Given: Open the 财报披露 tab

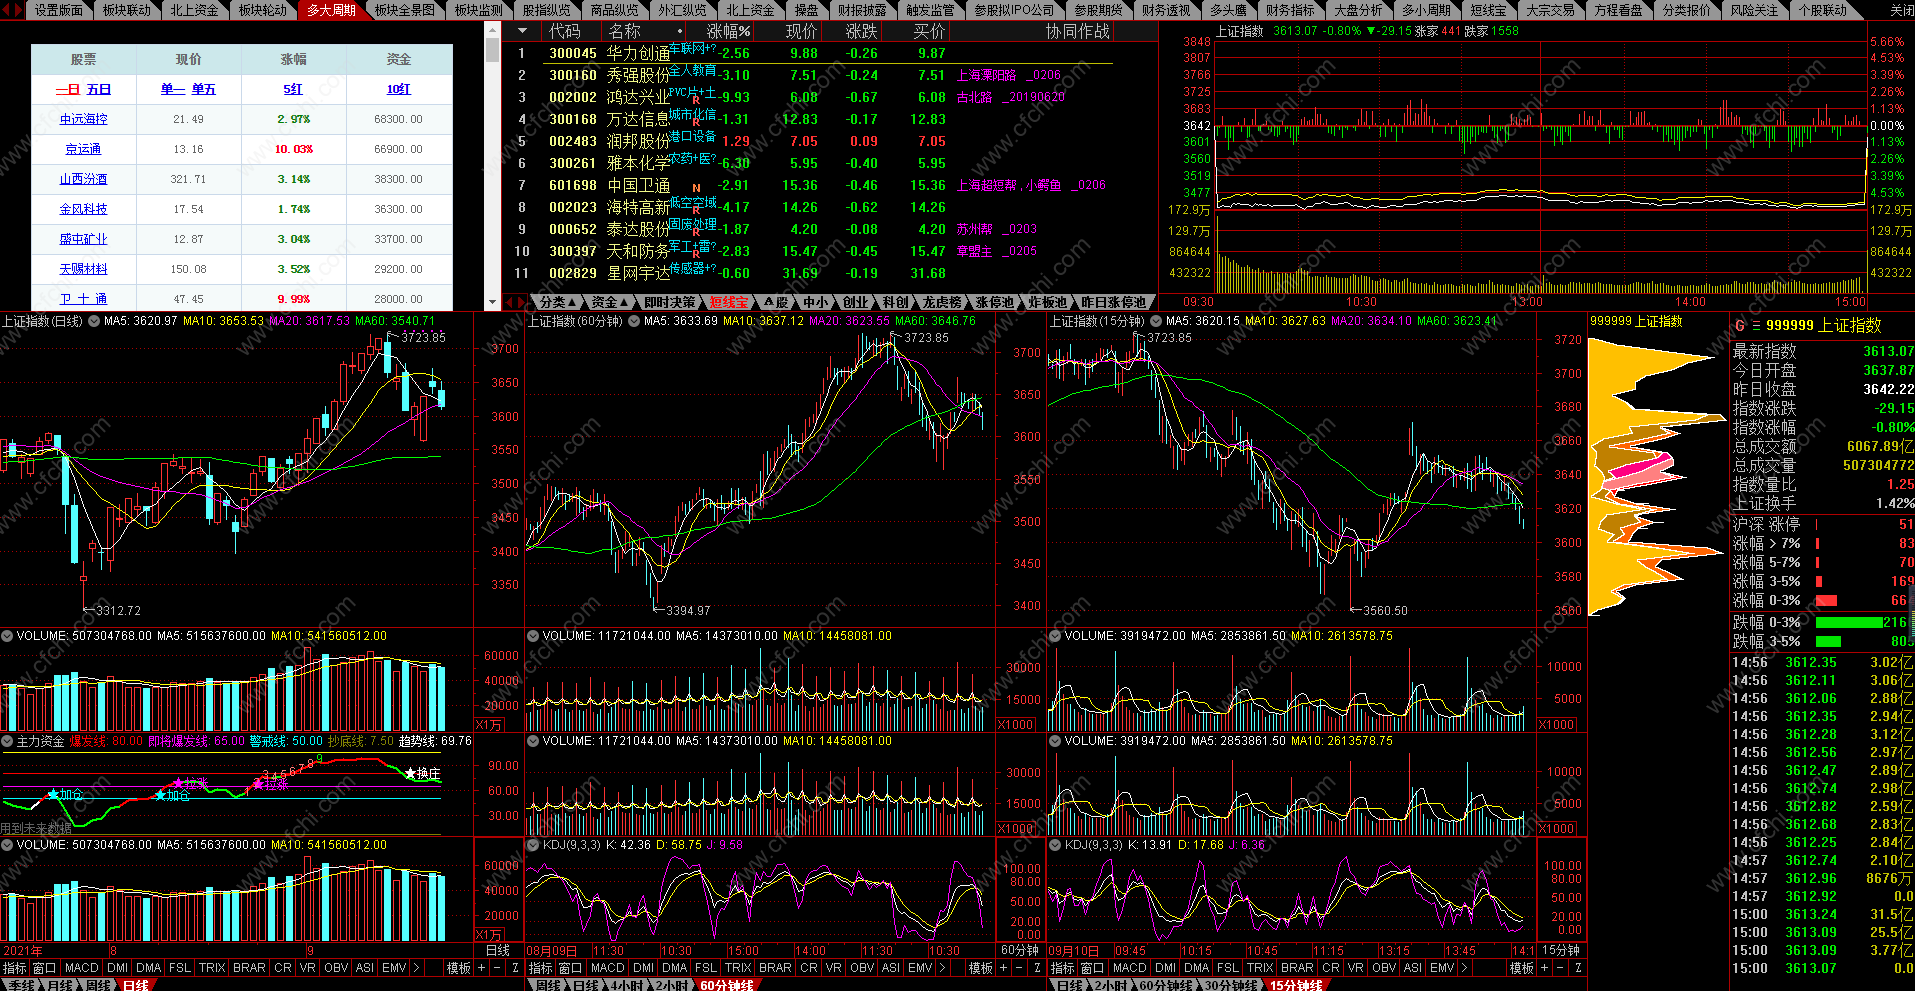Looking at the screenshot, I should [x=861, y=10].
